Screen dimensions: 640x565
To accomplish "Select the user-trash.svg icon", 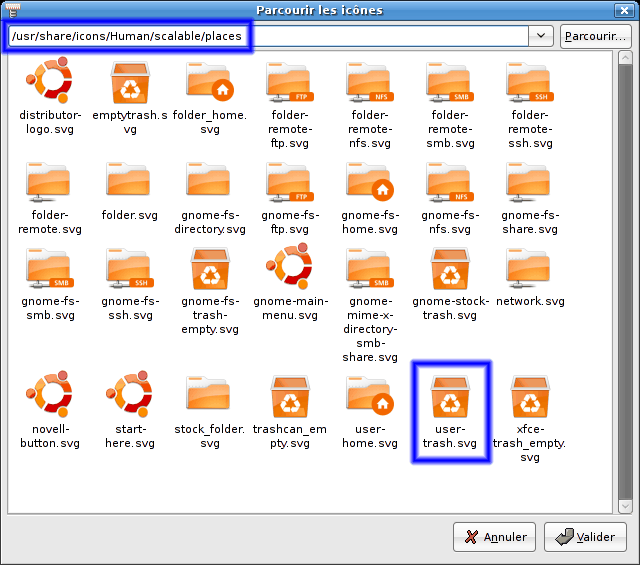I will [450, 397].
